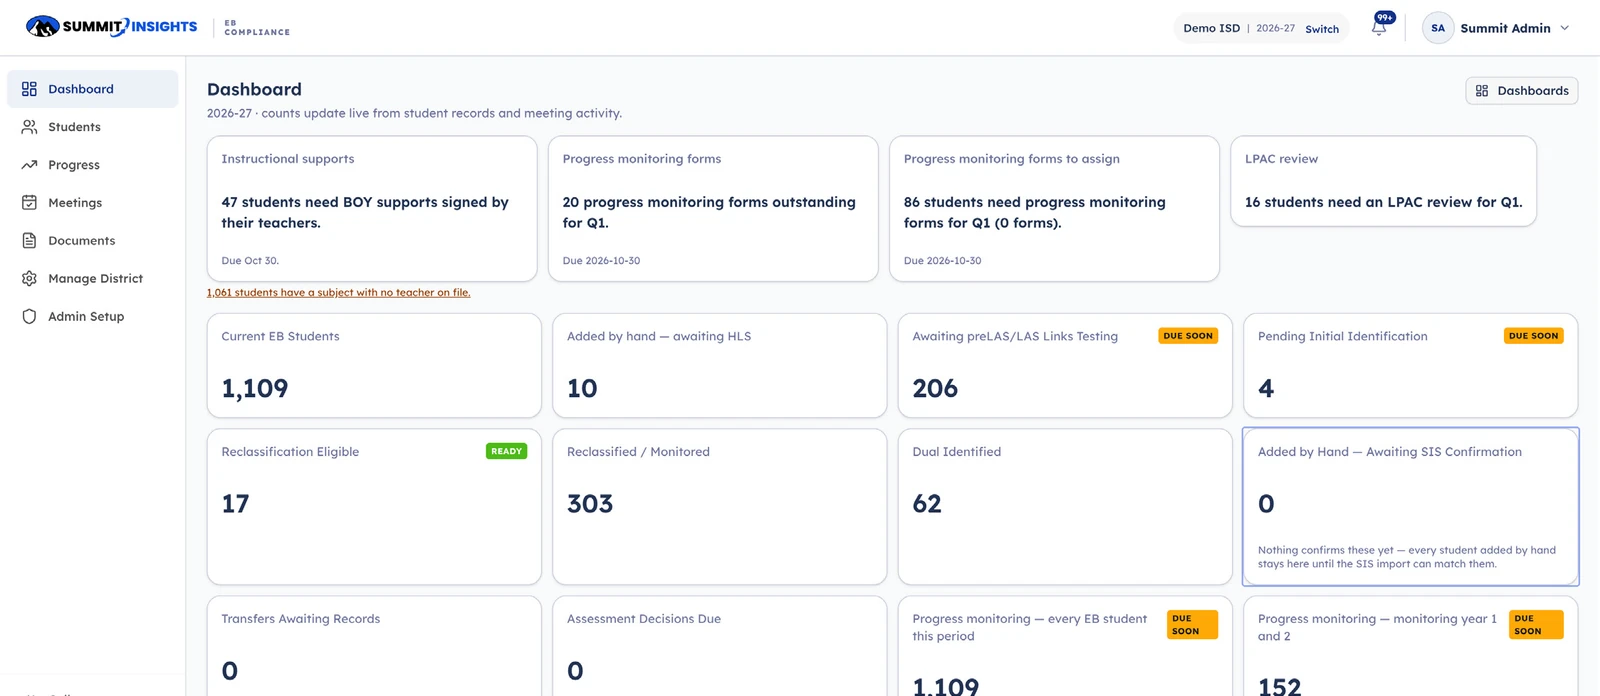Click the 'Due Oct 30.' text
1600x696 pixels.
(x=250, y=261)
